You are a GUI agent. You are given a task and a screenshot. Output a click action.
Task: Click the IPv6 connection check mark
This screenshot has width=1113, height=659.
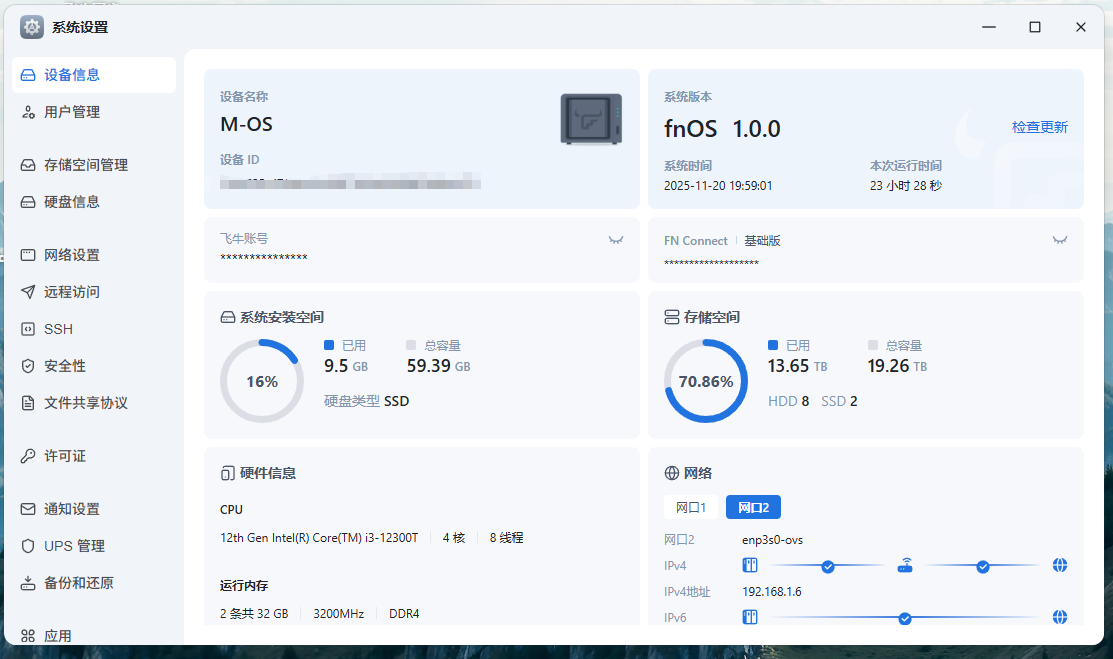point(904,619)
